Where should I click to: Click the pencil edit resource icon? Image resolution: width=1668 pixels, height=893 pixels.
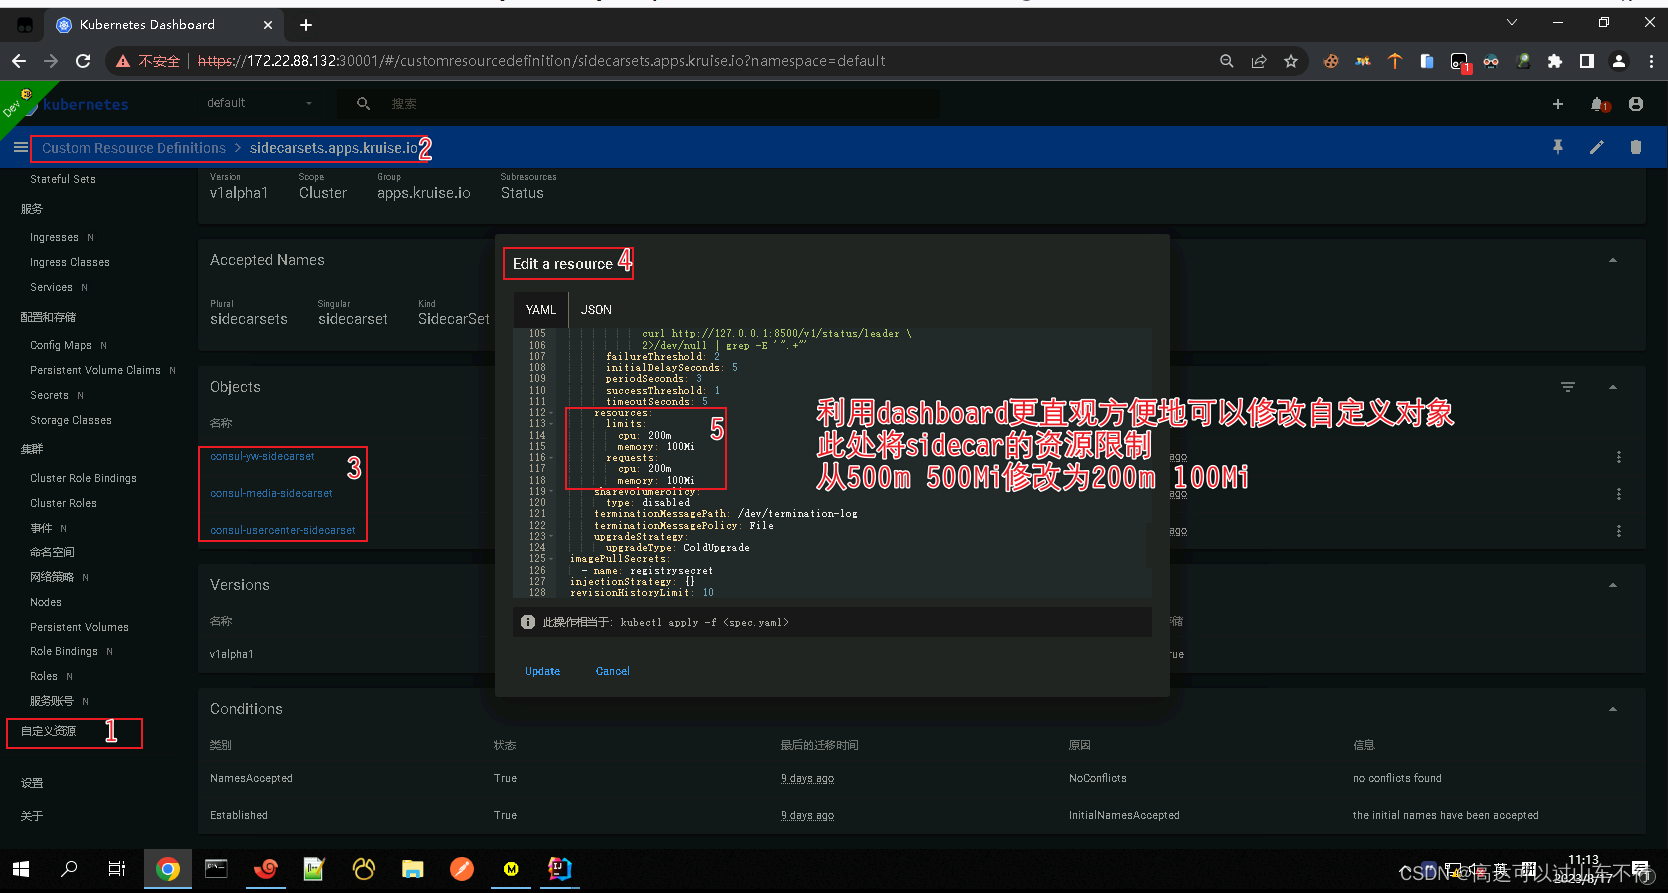pos(1596,147)
